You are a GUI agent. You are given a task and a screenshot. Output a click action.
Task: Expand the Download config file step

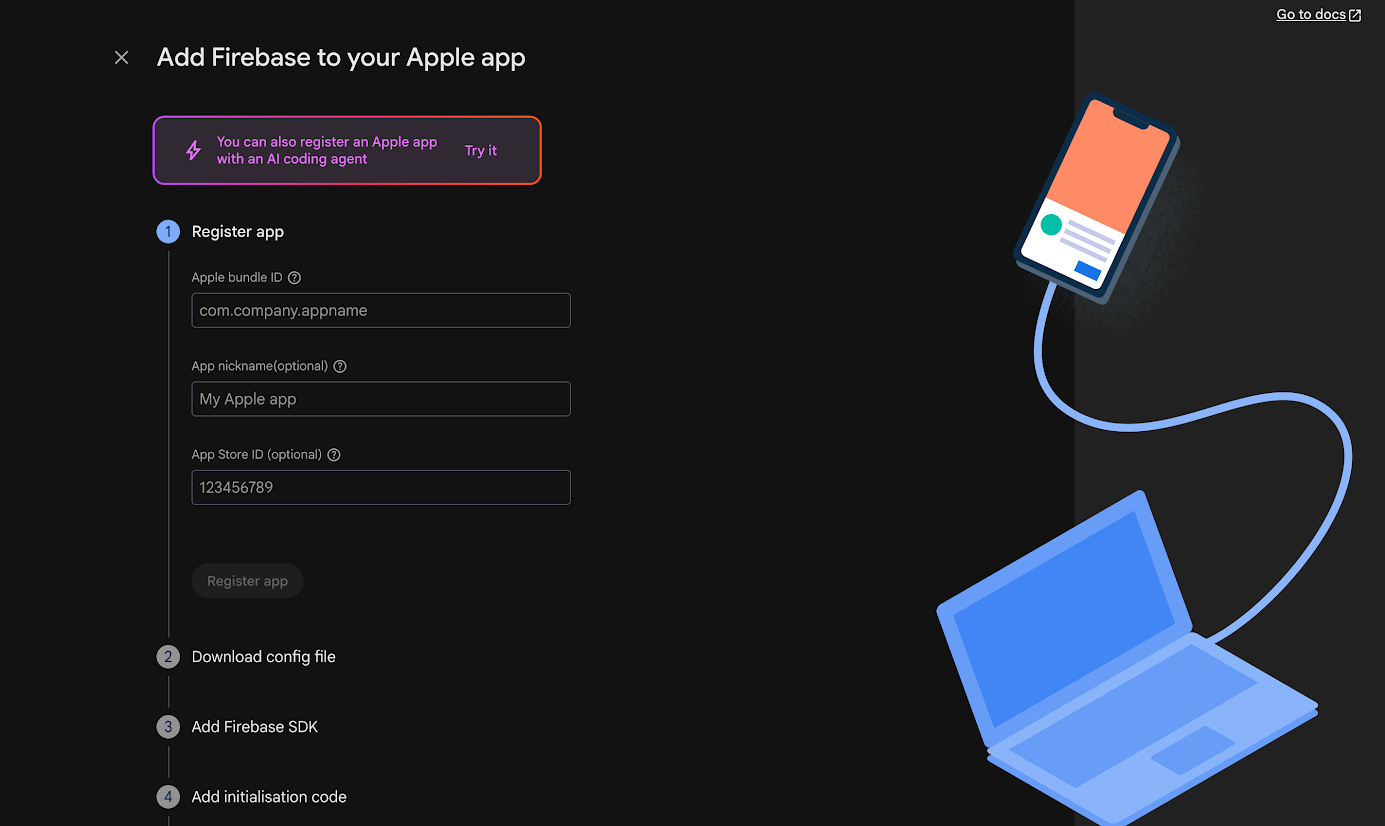[x=264, y=657]
